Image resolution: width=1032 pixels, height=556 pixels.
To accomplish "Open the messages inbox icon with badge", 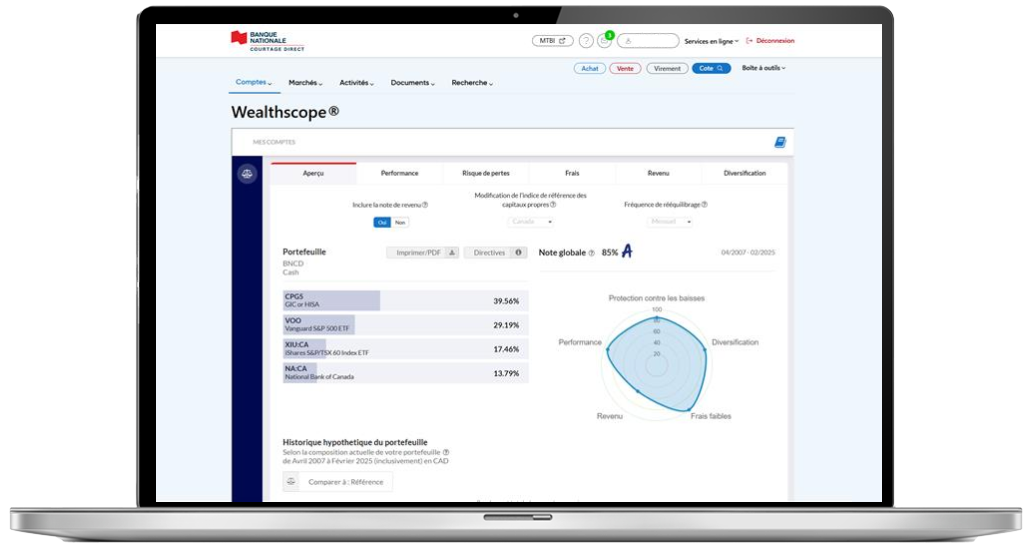I will pos(604,41).
